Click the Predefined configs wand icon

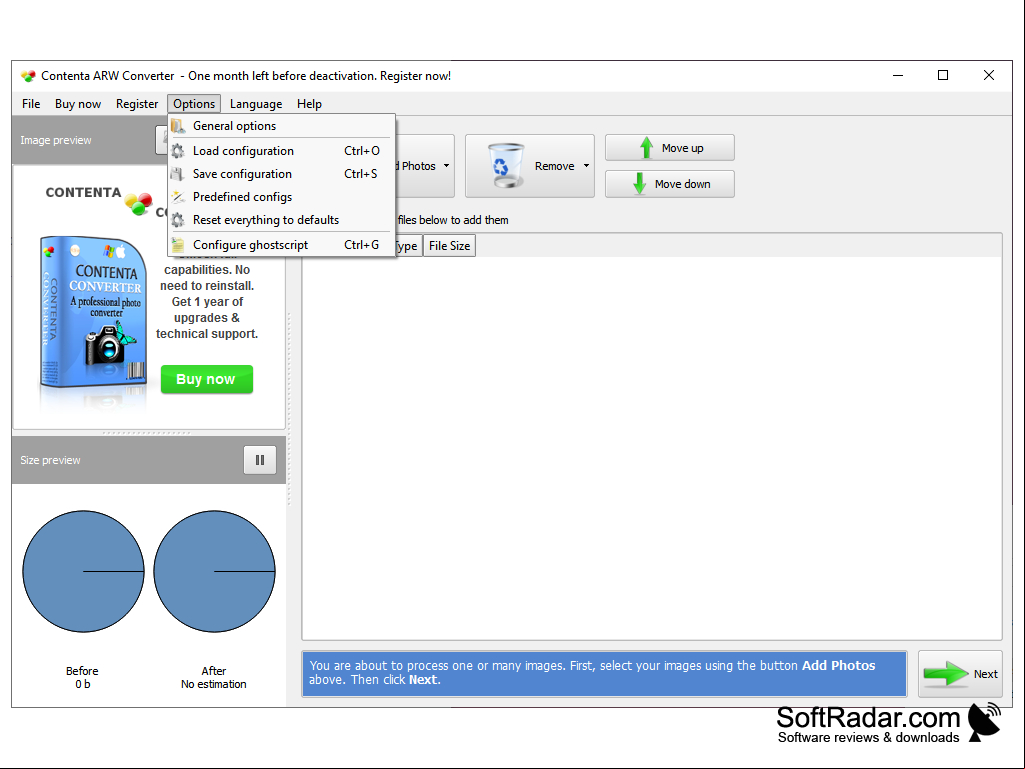[x=178, y=197]
